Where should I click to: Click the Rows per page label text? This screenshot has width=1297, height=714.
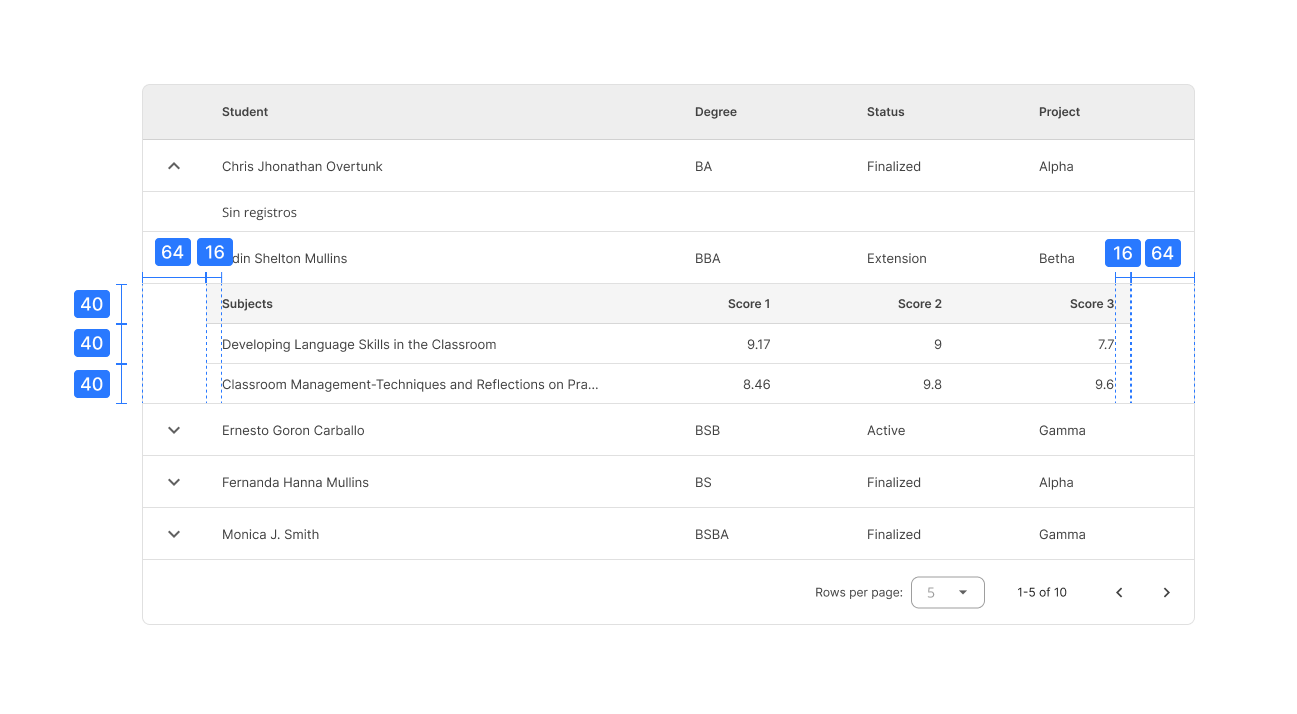pyautogui.click(x=858, y=592)
